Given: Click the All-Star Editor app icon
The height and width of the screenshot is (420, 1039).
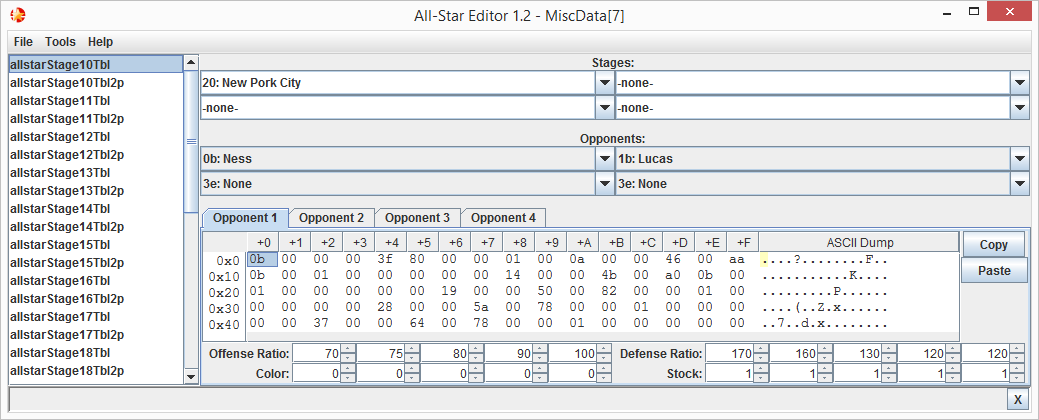Looking at the screenshot, I should [x=17, y=15].
